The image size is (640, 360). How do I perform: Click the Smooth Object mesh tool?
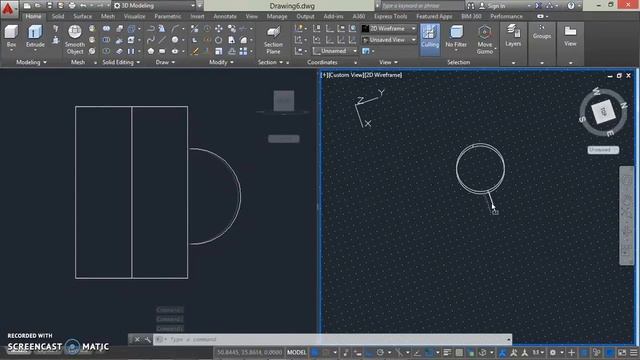point(75,40)
